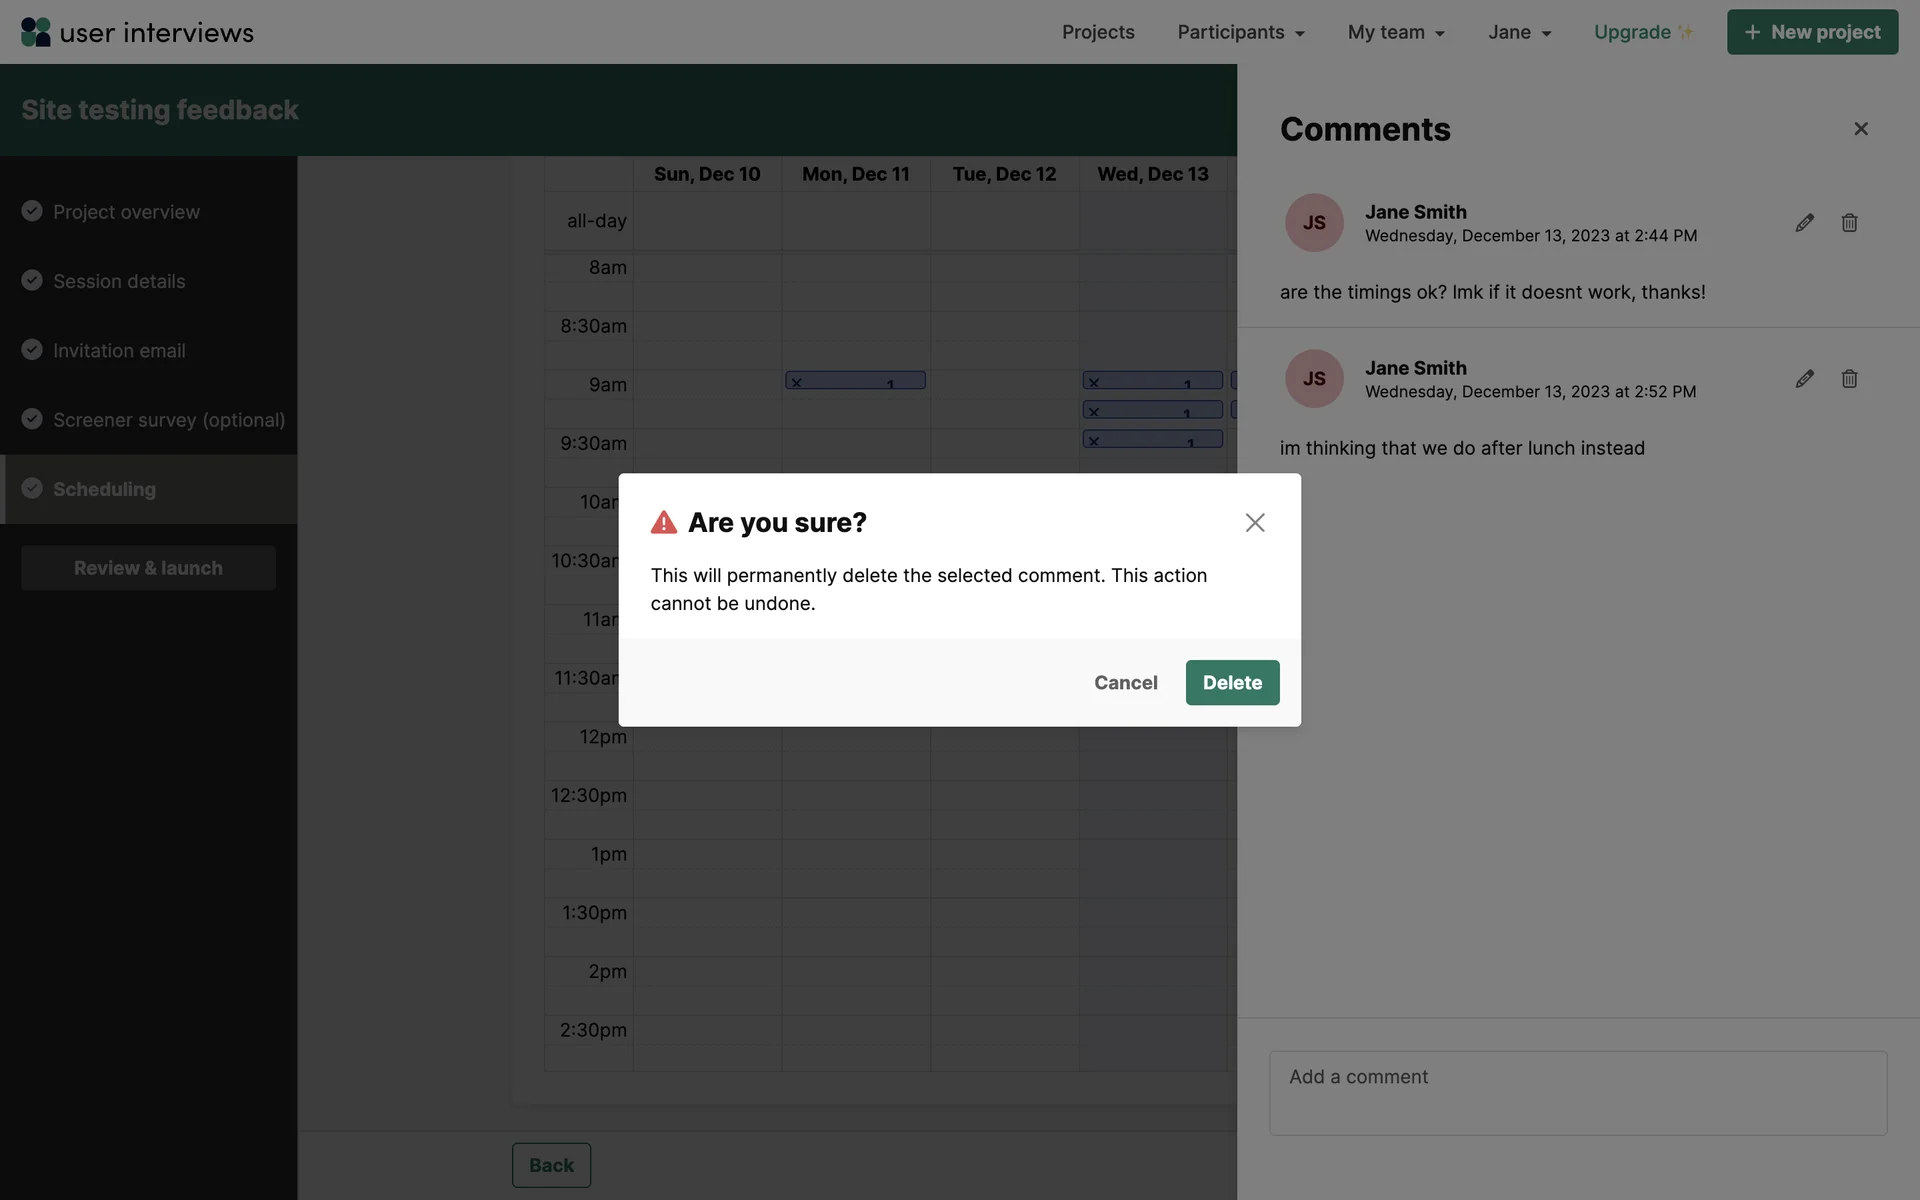Screen dimensions: 1920x1200
Task: Expand the Participants dropdown
Action: [1240, 32]
